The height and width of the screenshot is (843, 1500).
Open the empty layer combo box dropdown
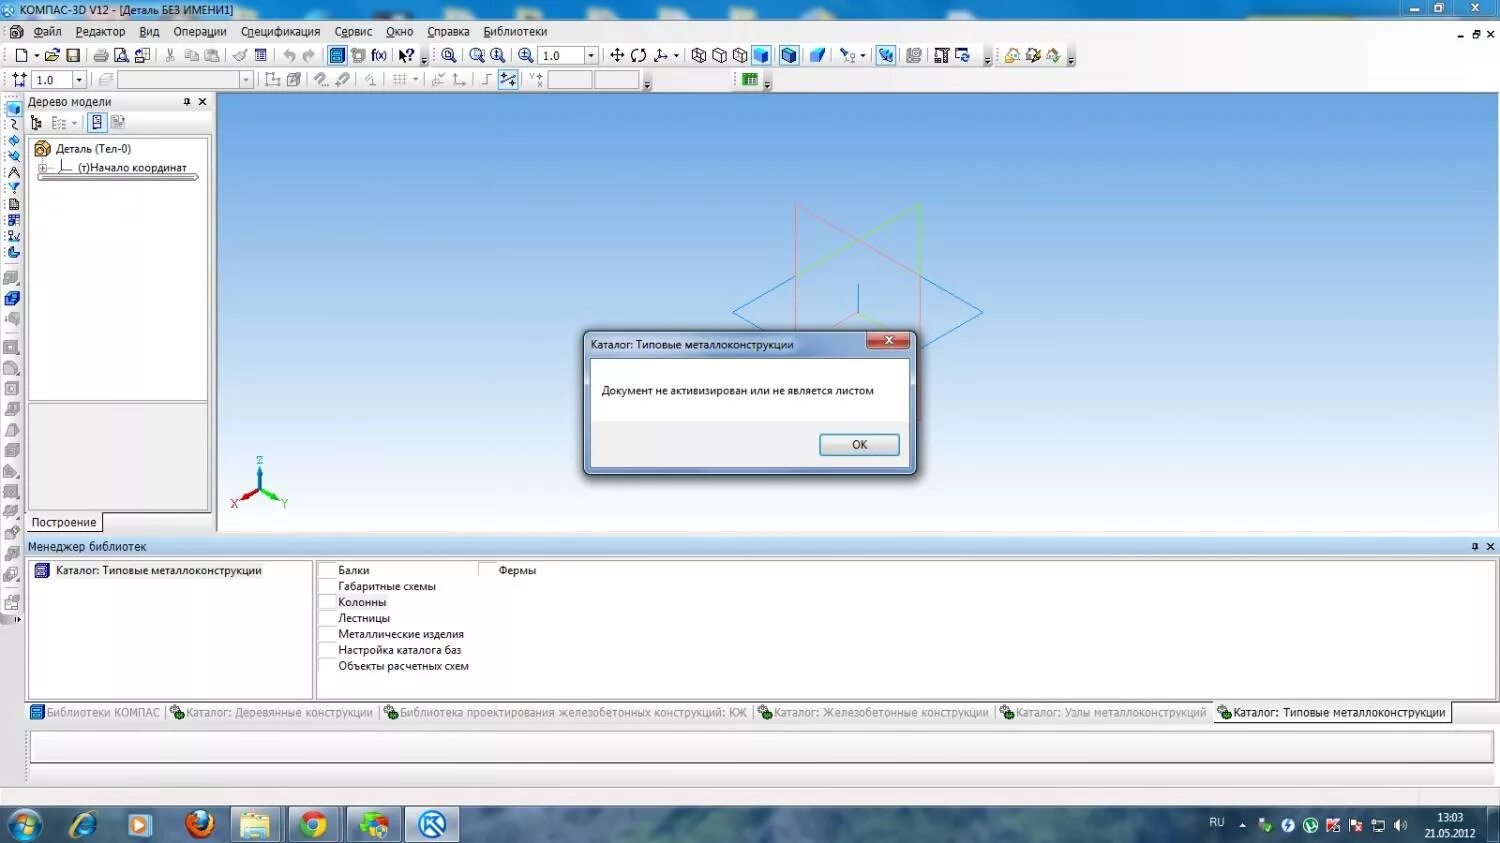pyautogui.click(x=246, y=80)
